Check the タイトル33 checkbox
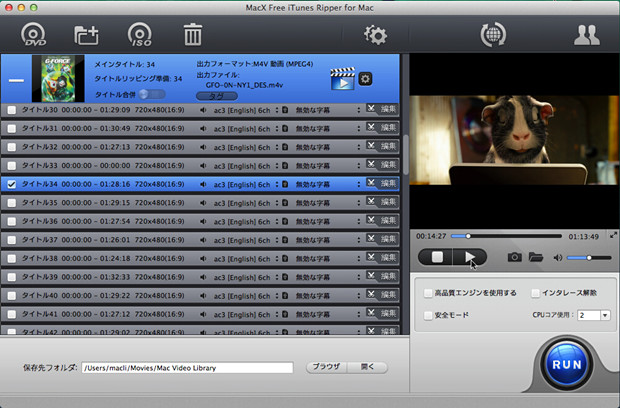Viewport: 620px width, 408px height. 12,166
